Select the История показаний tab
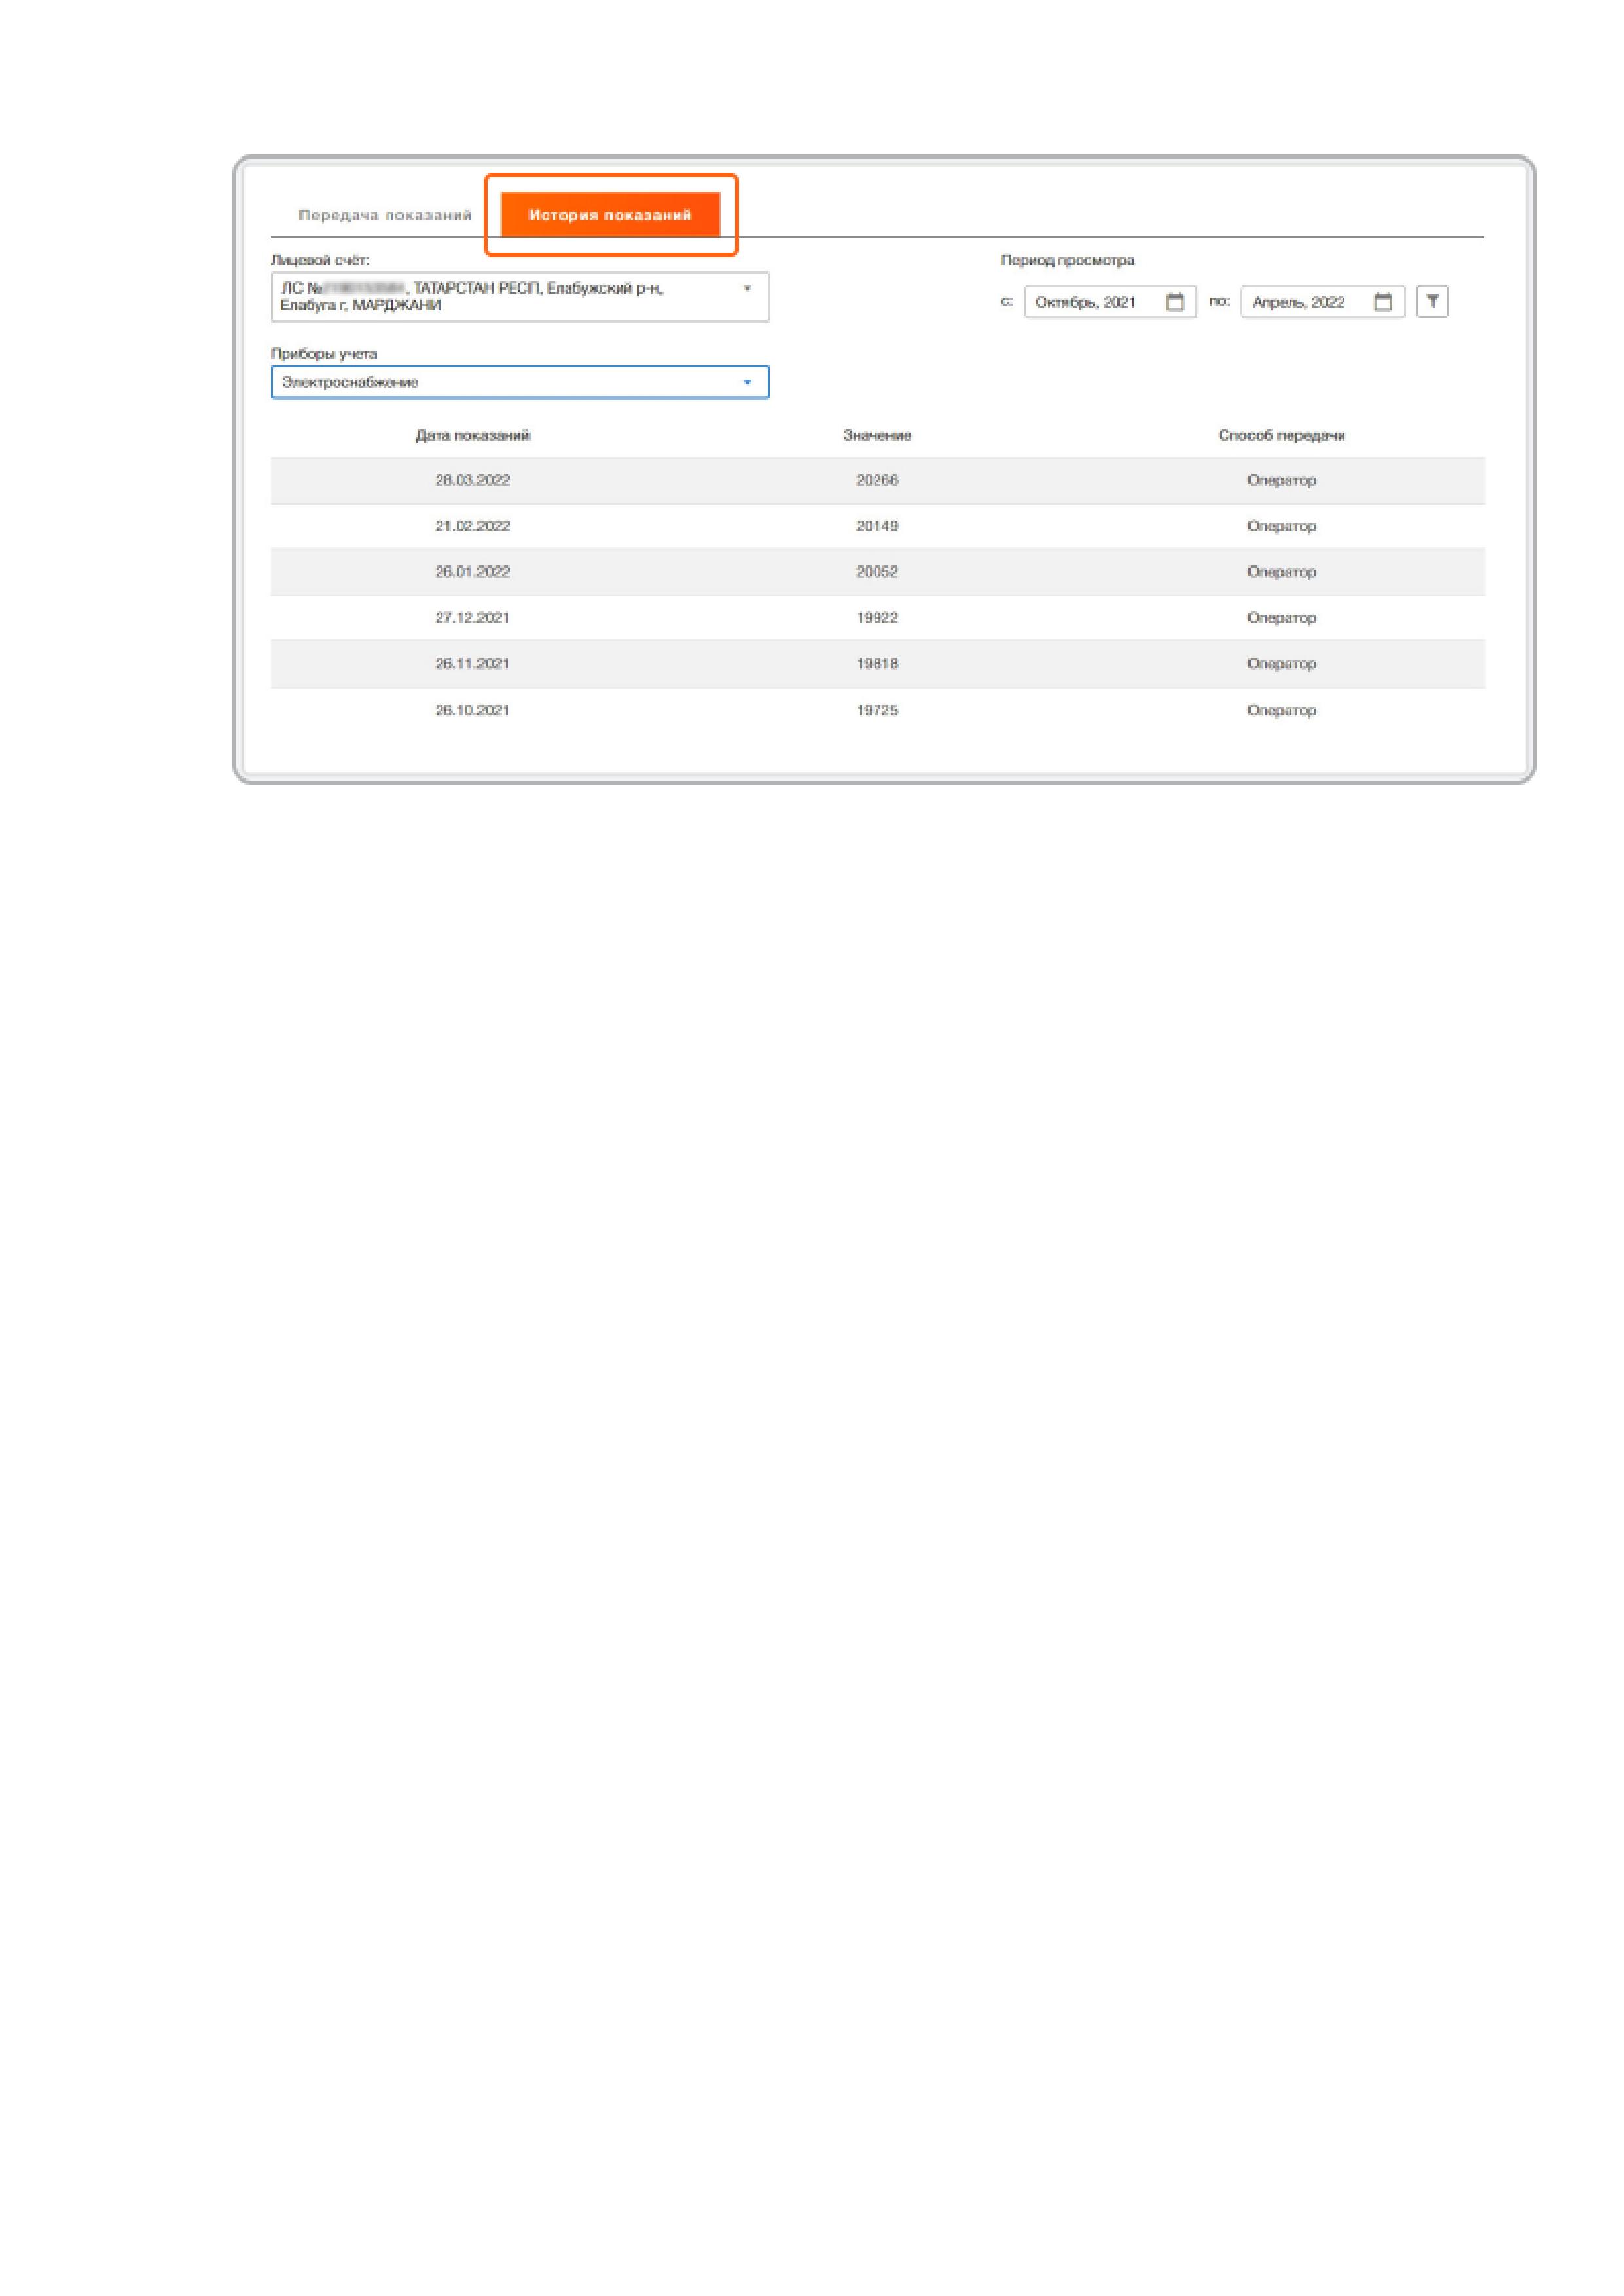1624x2296 pixels. [610, 215]
